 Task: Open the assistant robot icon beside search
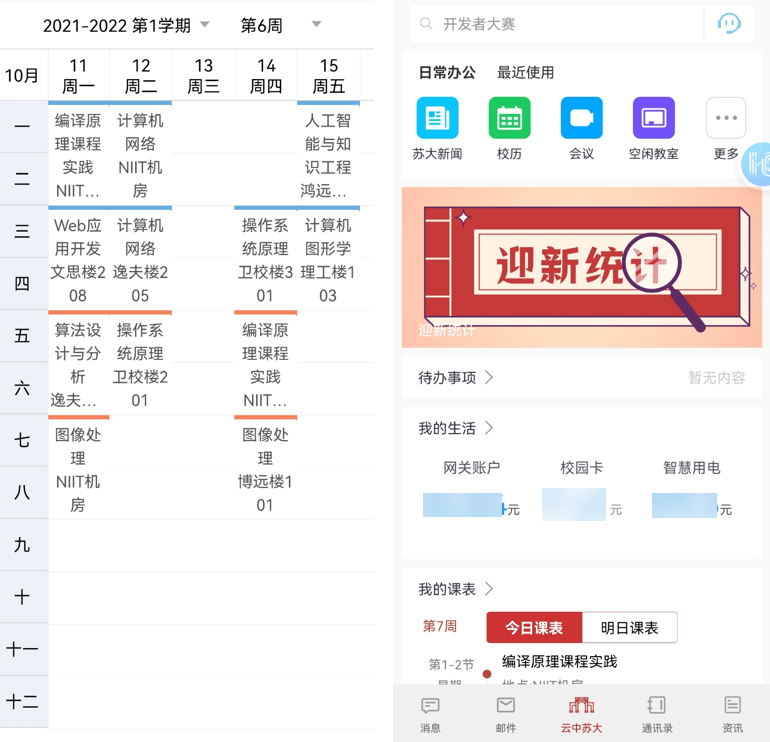[x=729, y=23]
